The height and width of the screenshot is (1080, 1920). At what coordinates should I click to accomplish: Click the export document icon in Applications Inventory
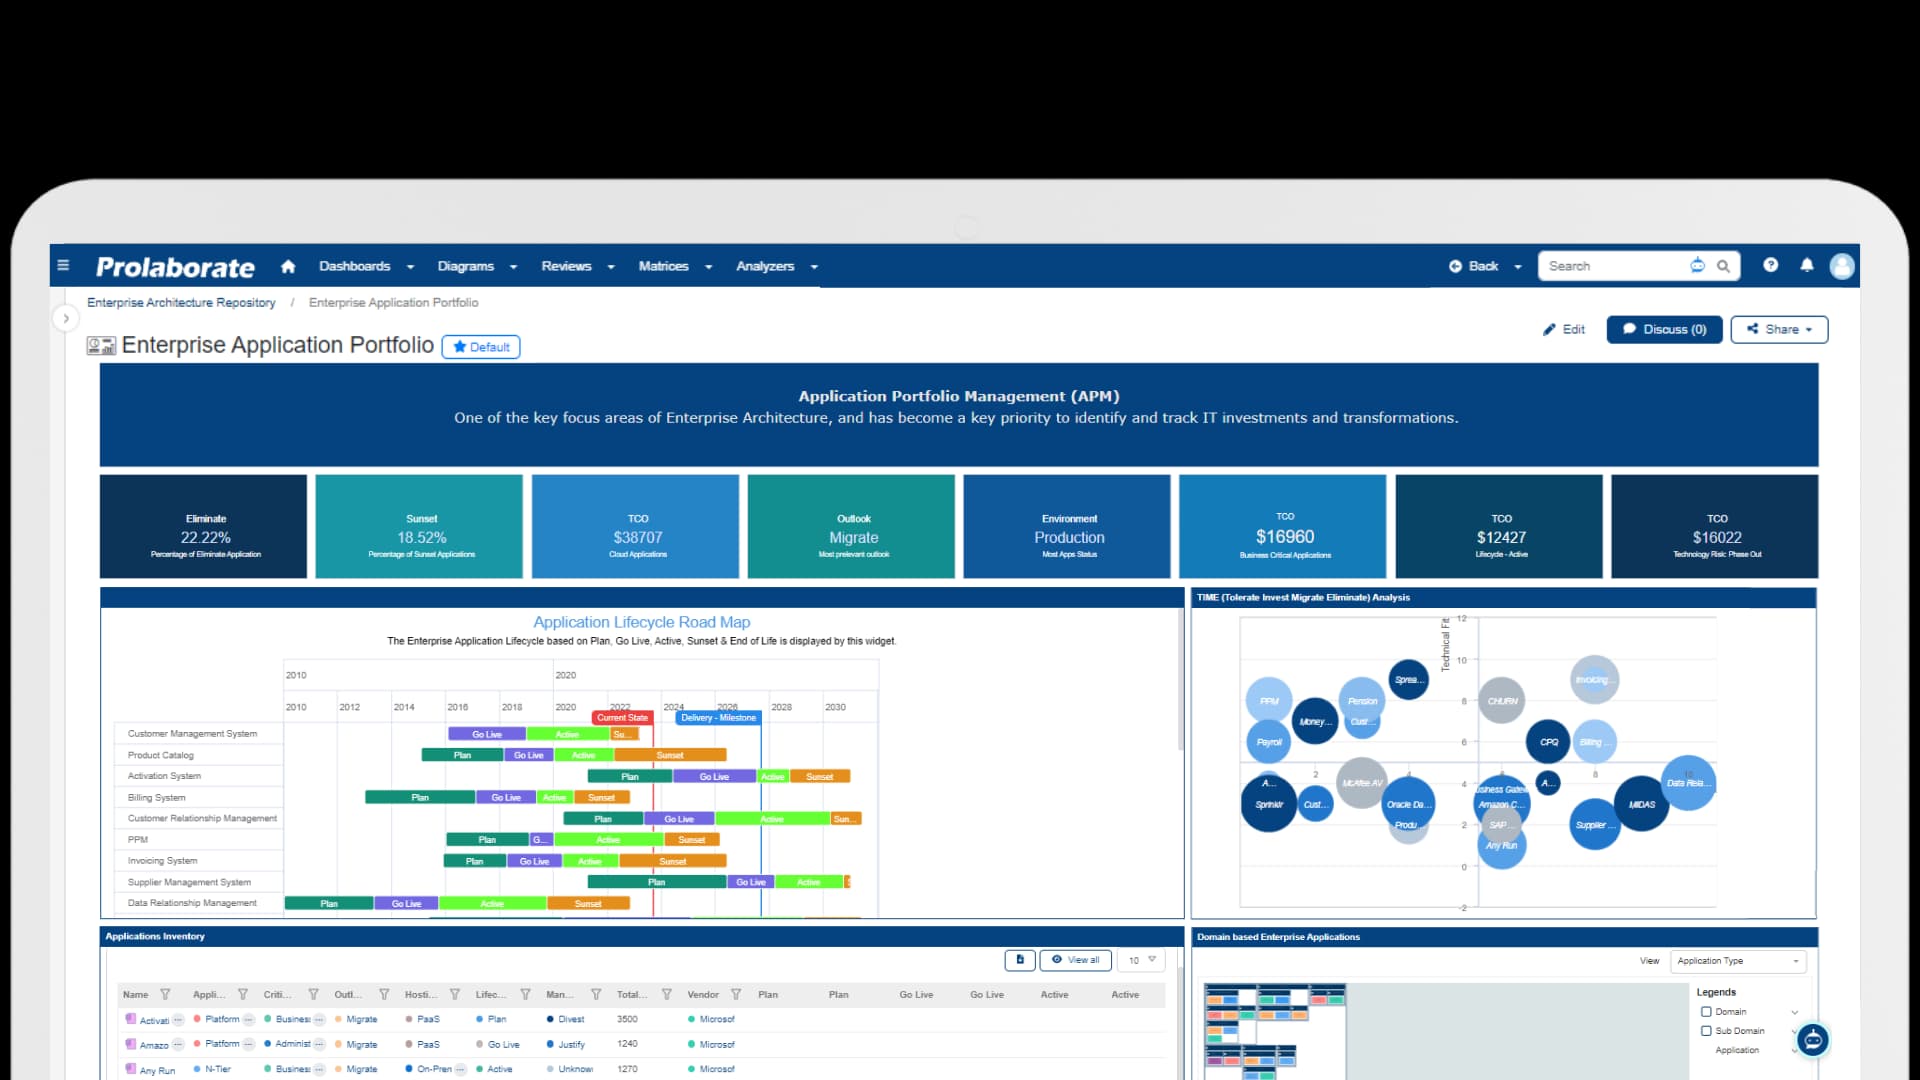(1019, 960)
